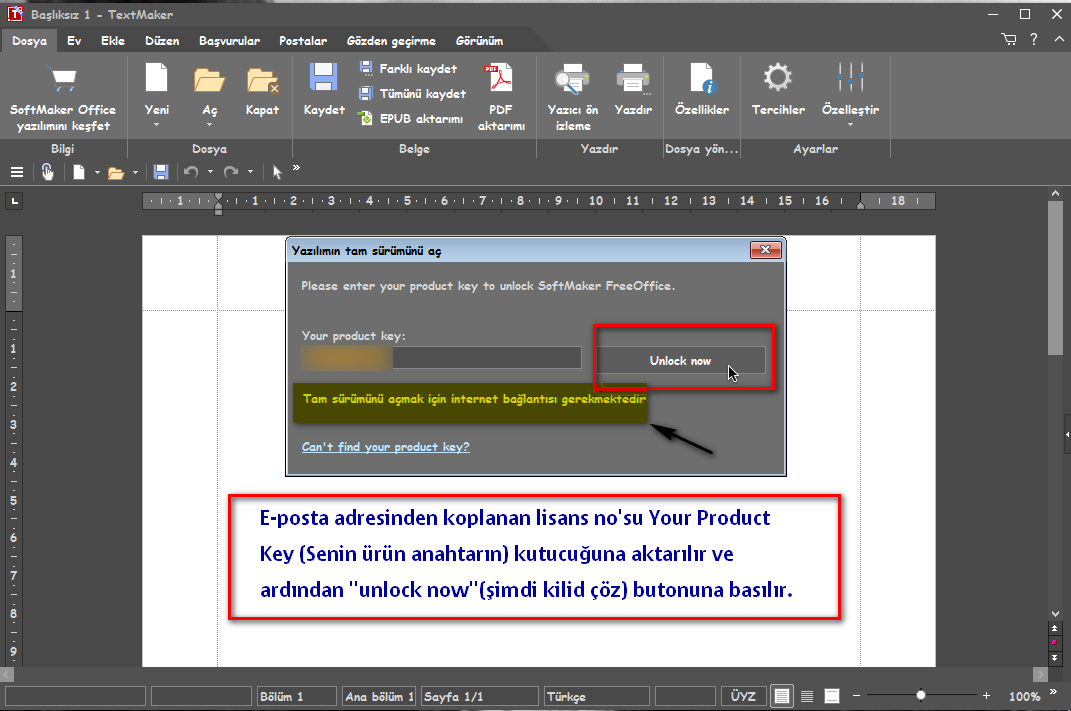The image size is (1071, 711).
Task: Open help with the question mark icon
Action: [x=1034, y=40]
